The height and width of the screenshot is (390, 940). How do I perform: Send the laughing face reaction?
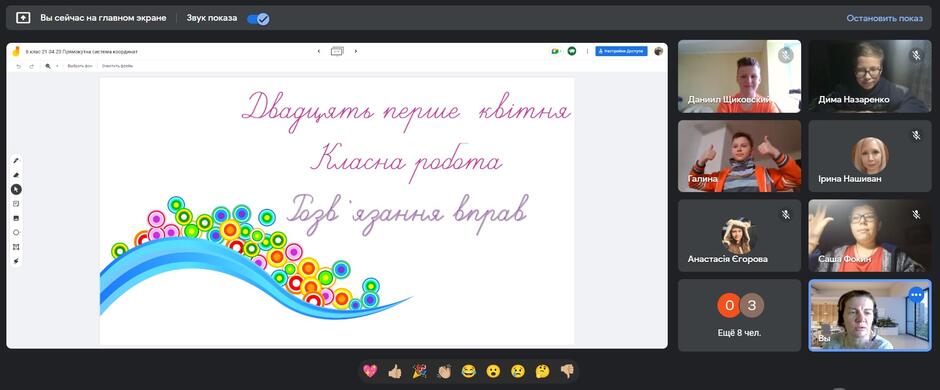point(469,371)
